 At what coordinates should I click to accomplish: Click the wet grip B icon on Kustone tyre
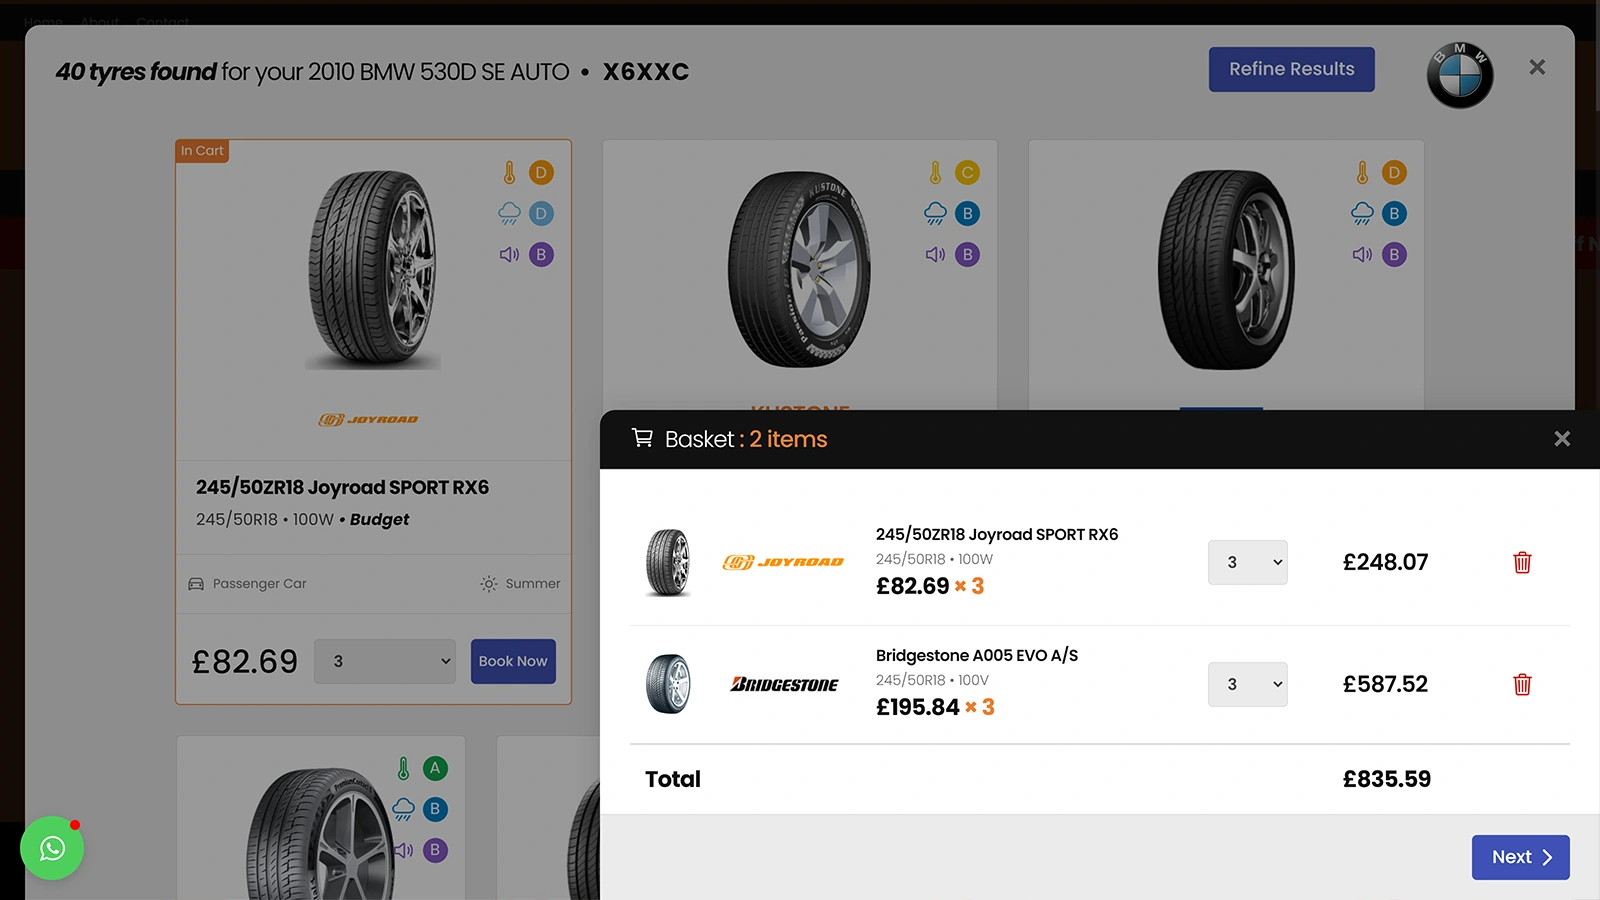[967, 213]
